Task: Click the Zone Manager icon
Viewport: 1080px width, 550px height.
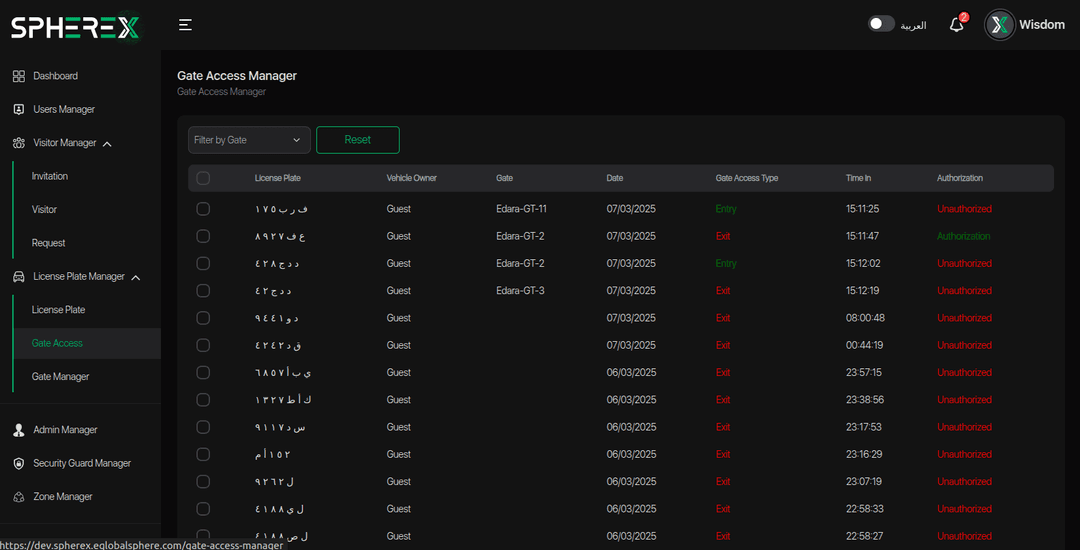Action: tap(18, 497)
